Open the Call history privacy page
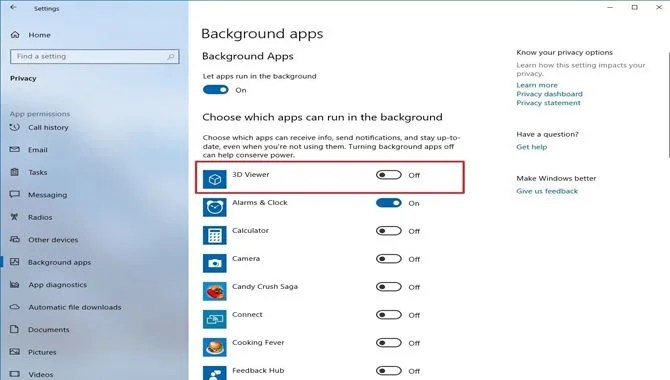This screenshot has width=670, height=380. pyautogui.click(x=48, y=127)
